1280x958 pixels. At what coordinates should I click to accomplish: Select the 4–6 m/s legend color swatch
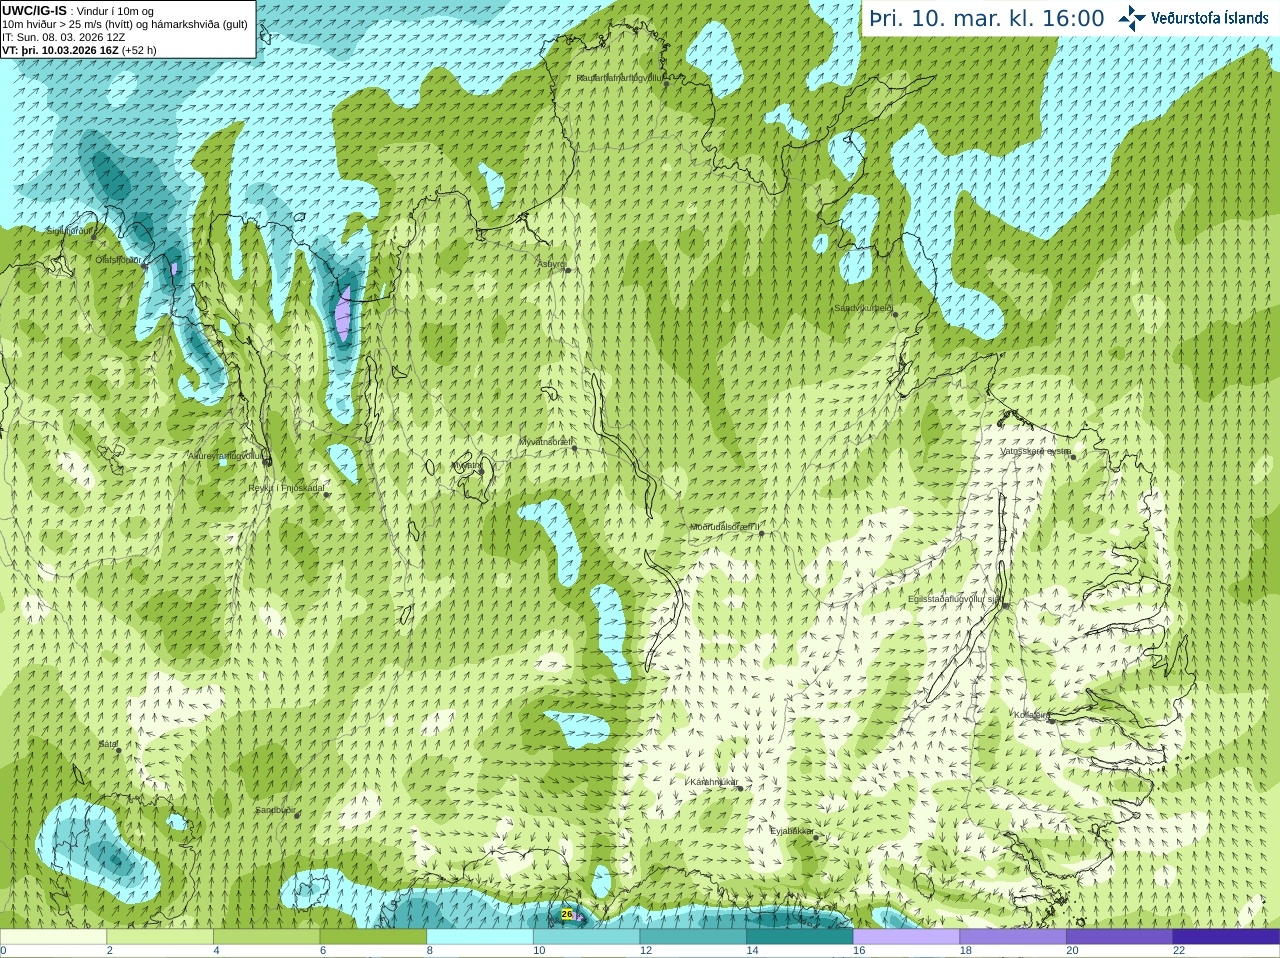(266, 937)
